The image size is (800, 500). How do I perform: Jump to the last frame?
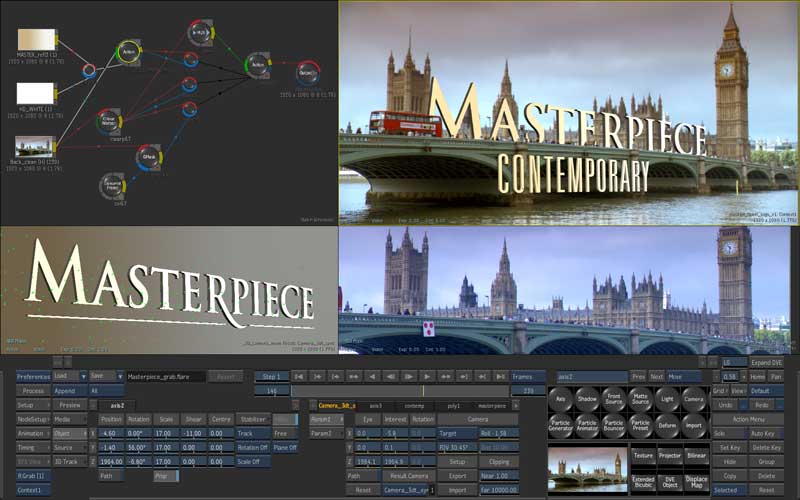(501, 377)
